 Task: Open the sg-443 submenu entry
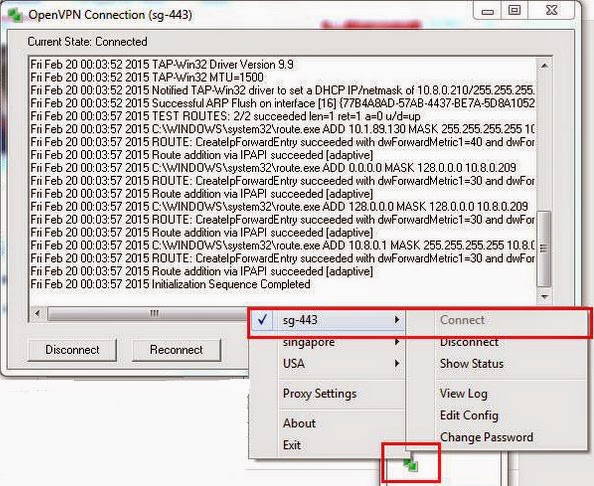(328, 320)
